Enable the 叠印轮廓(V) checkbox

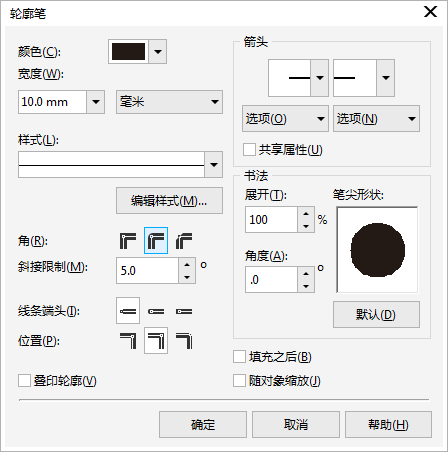pyautogui.click(x=24, y=380)
